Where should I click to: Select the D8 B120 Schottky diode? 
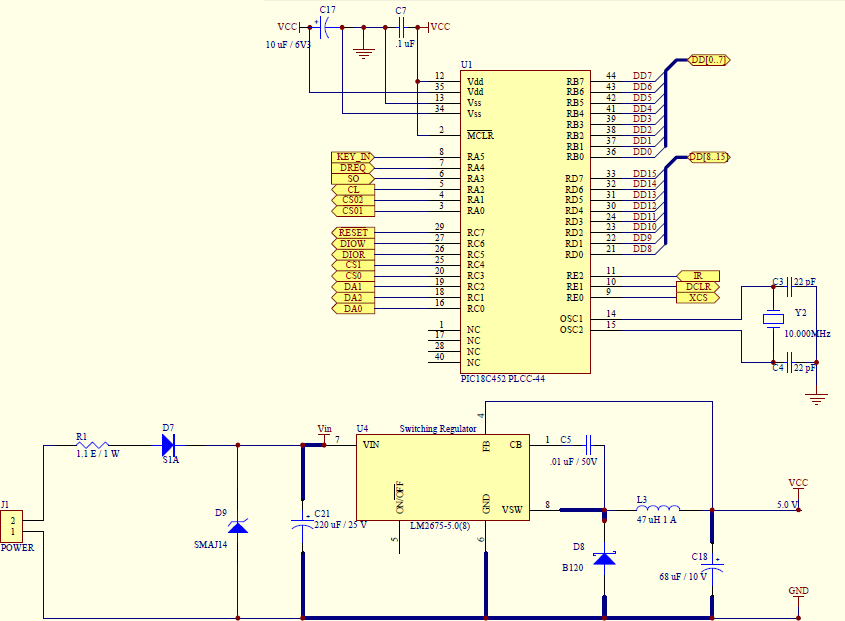604,558
